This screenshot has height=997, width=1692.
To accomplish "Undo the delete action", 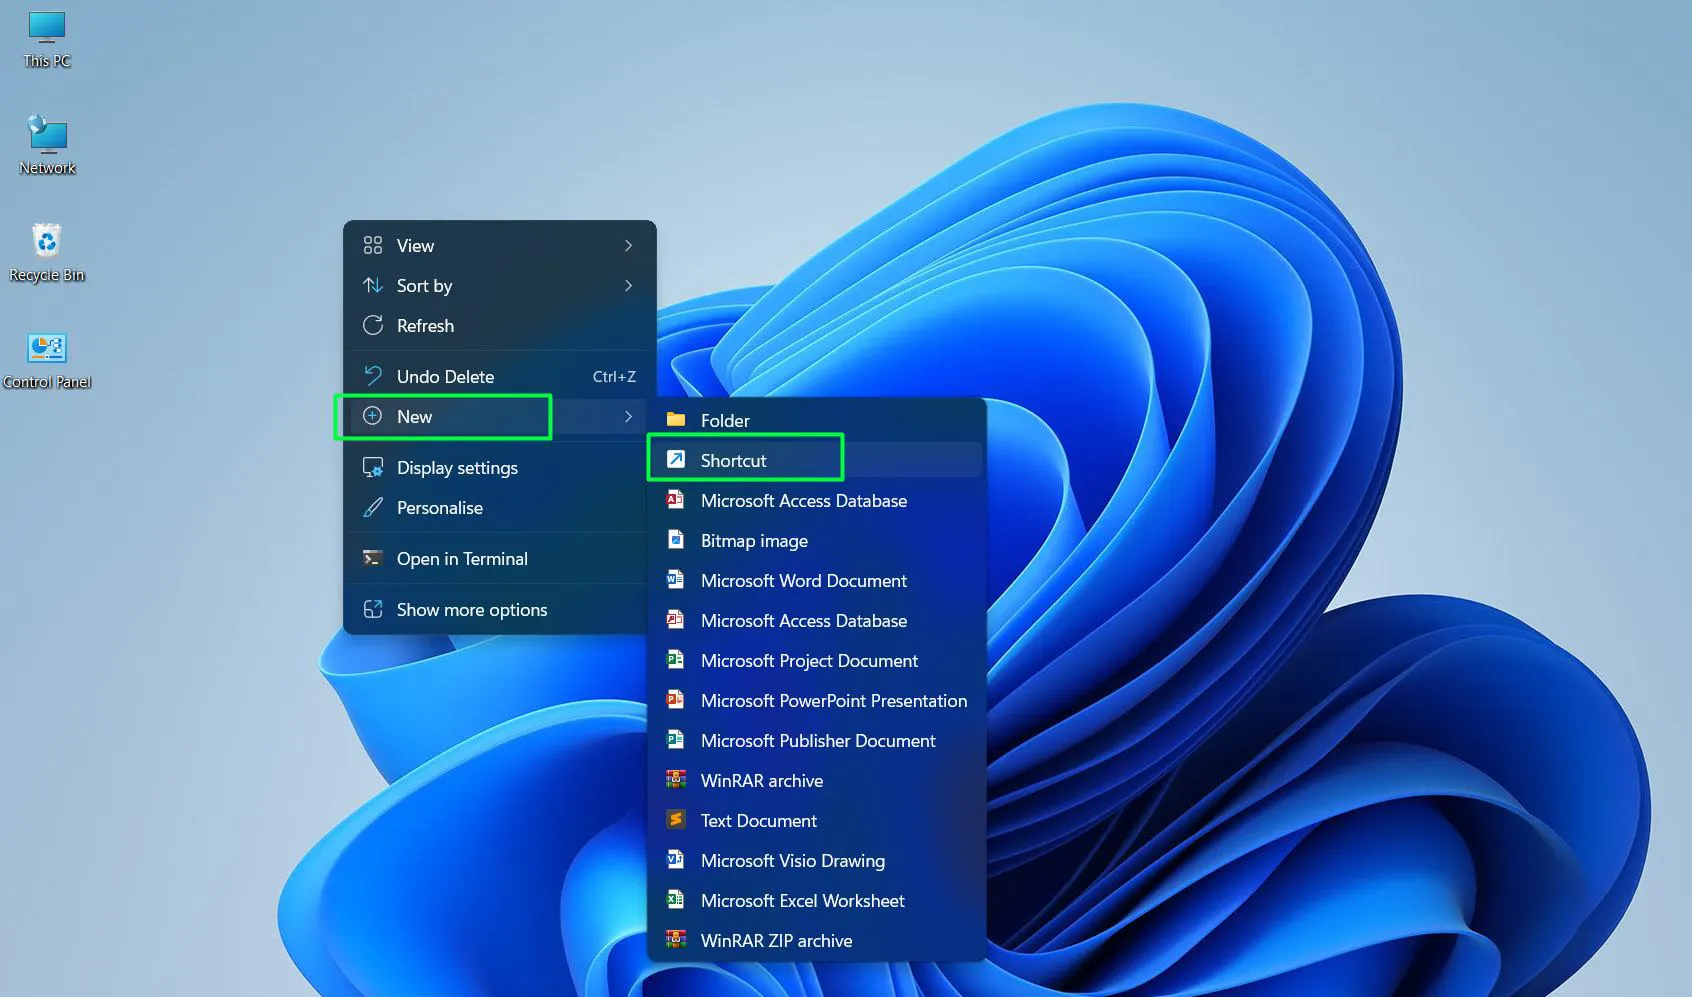I will pos(445,376).
